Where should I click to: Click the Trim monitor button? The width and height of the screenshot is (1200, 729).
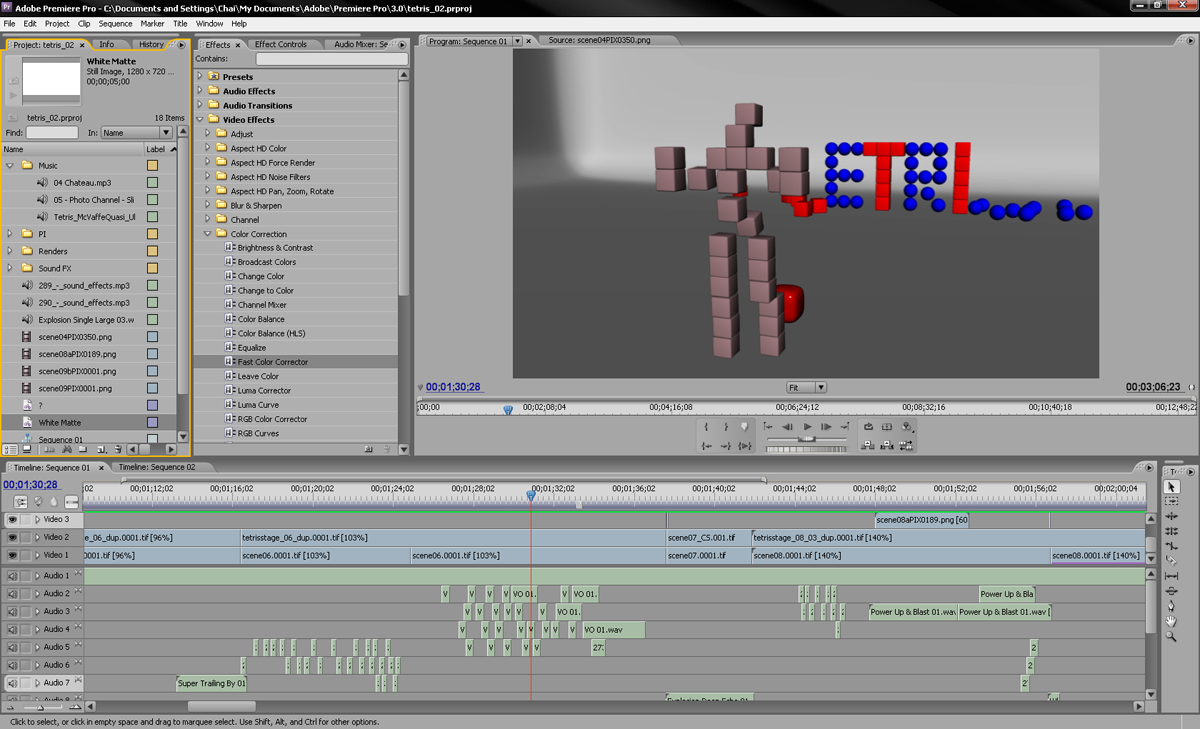(906, 446)
